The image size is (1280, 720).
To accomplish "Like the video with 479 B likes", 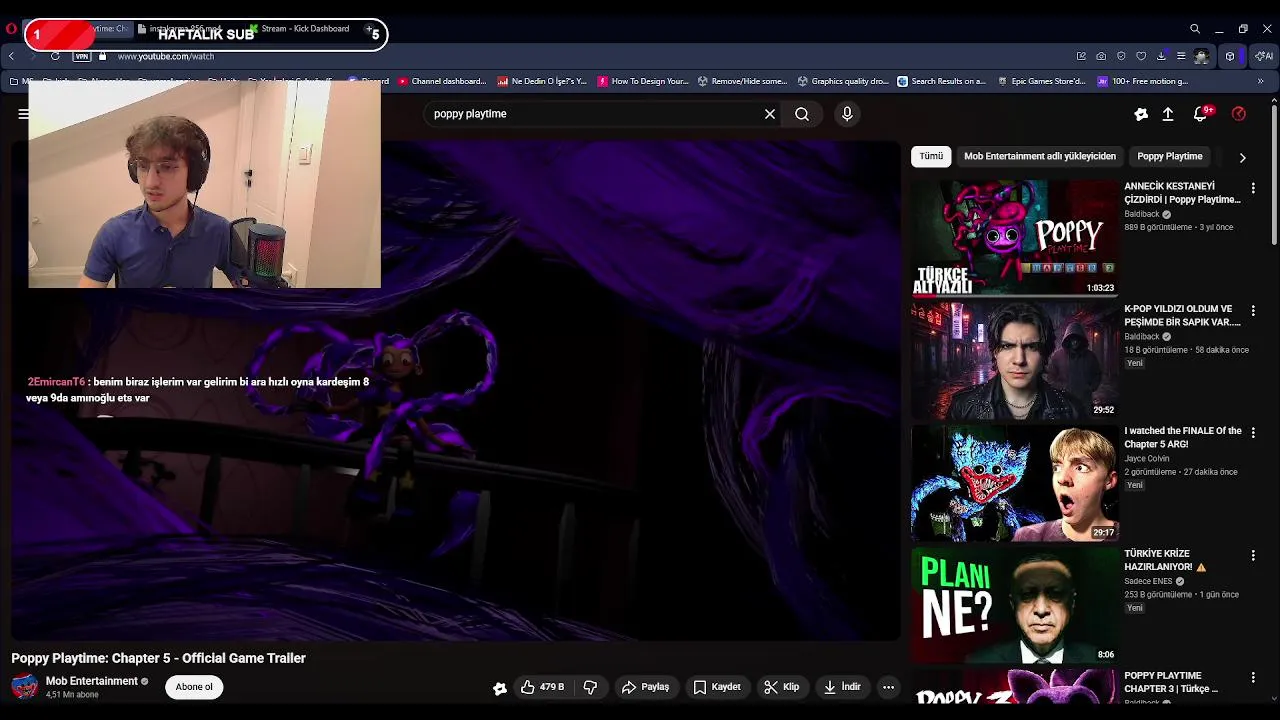I will click(x=542, y=687).
